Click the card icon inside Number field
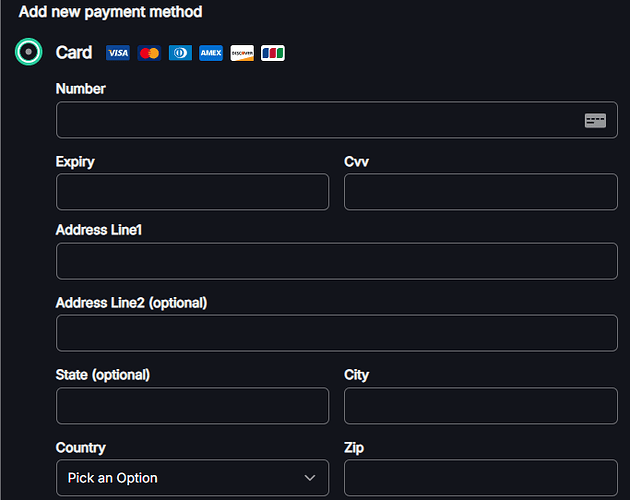The height and width of the screenshot is (500, 630). coord(595,120)
